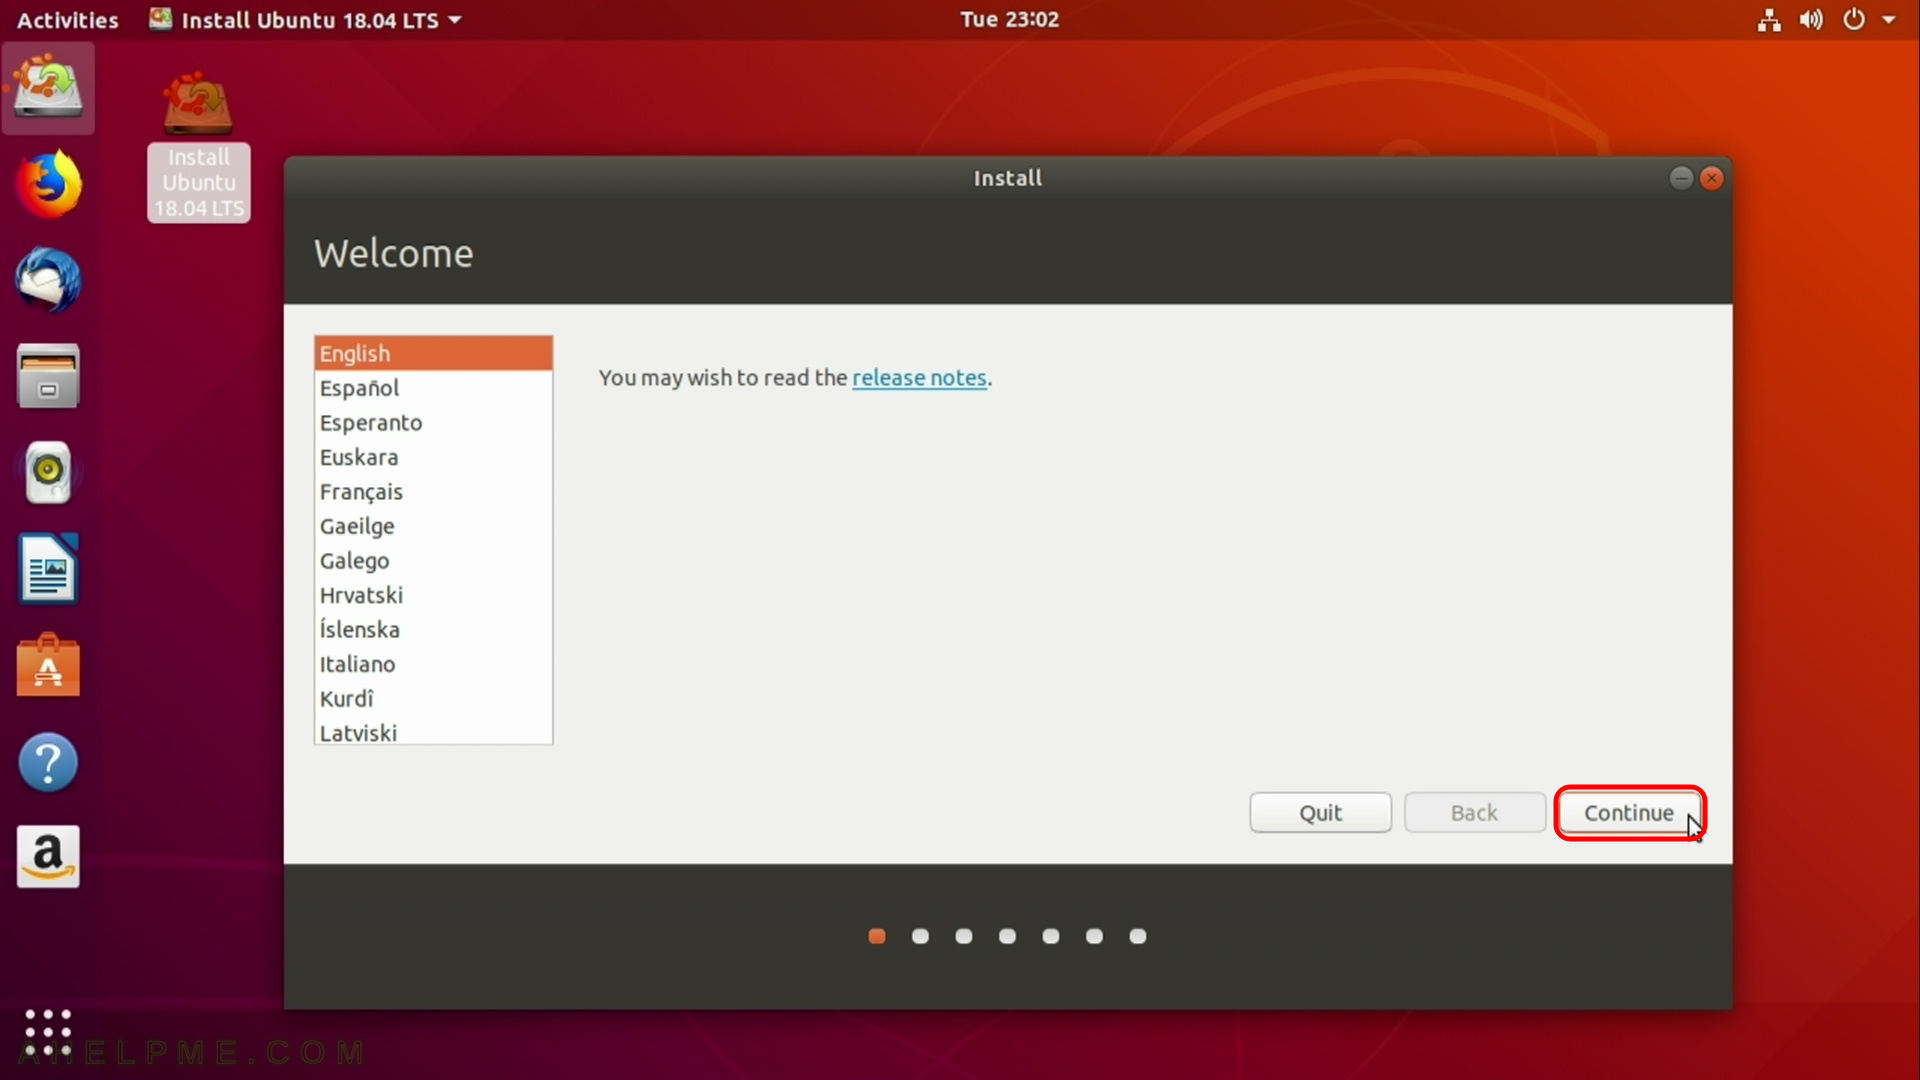Show Applications grid
Viewport: 1920px width, 1080px height.
(x=47, y=1031)
